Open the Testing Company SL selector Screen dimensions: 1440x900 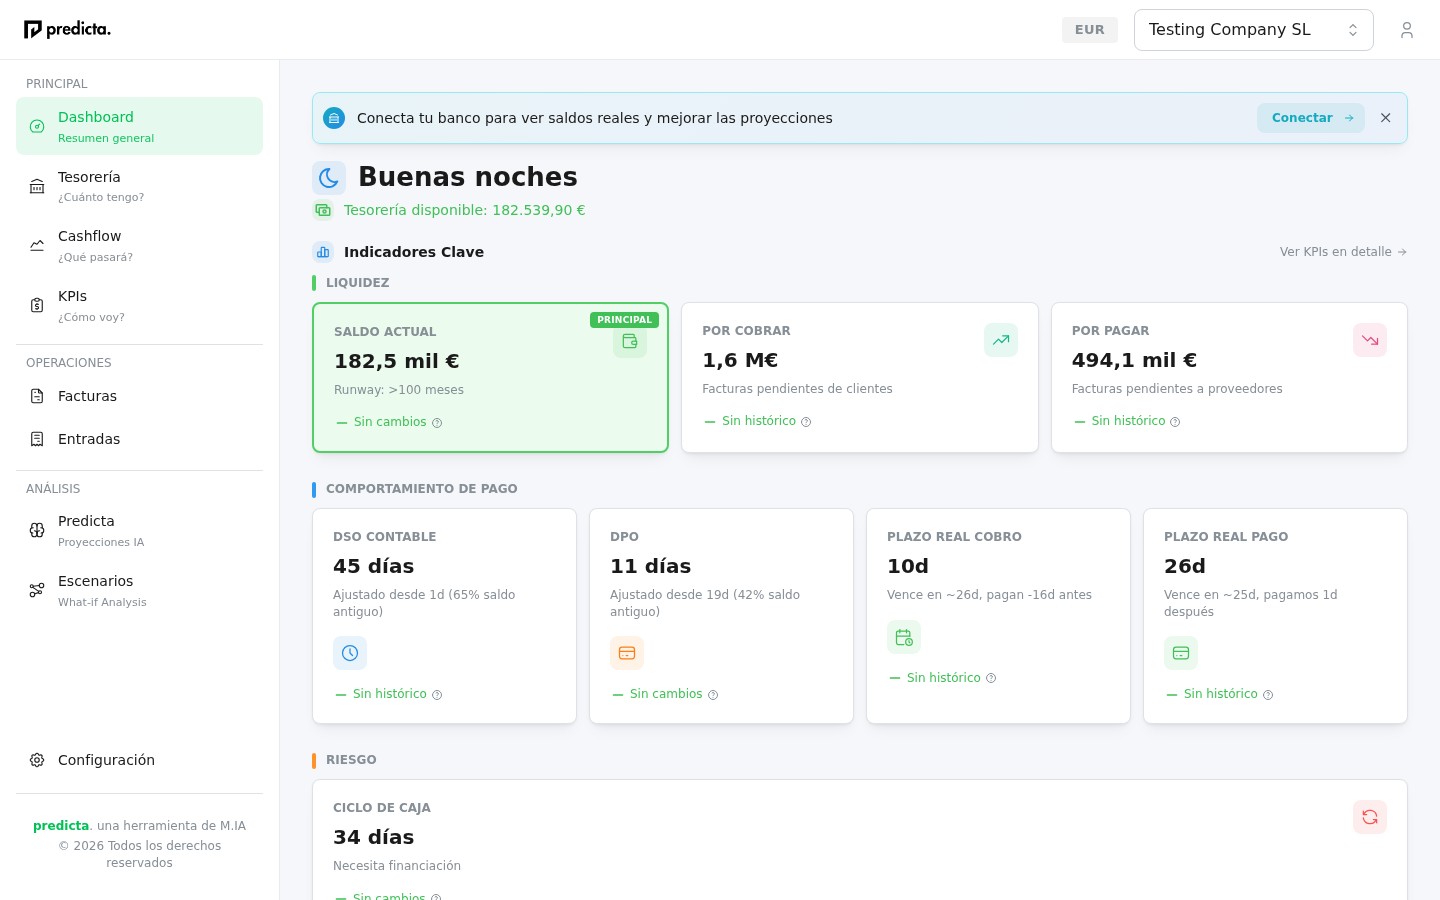(x=1254, y=30)
